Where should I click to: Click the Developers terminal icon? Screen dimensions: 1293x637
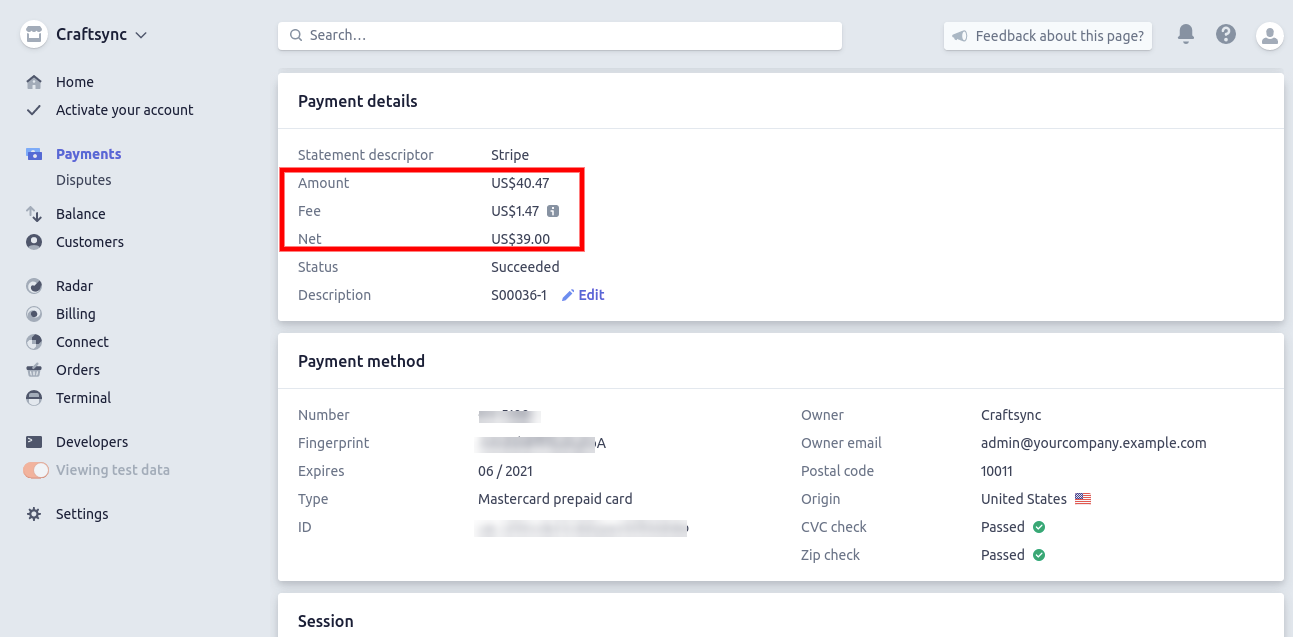(34, 442)
